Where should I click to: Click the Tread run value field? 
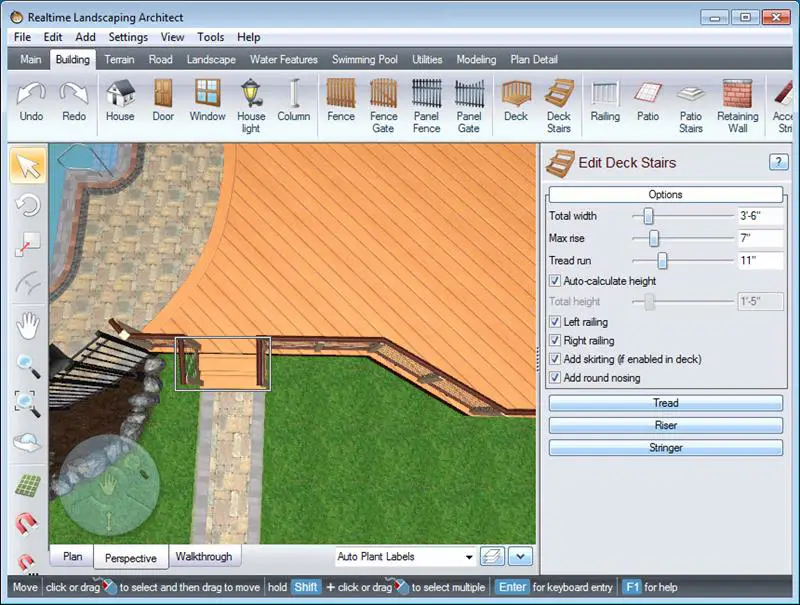pyautogui.click(x=760, y=261)
